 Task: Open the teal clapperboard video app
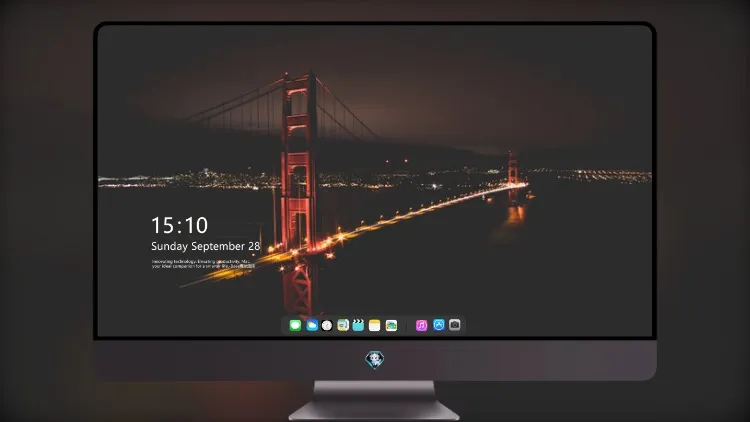(x=358, y=325)
